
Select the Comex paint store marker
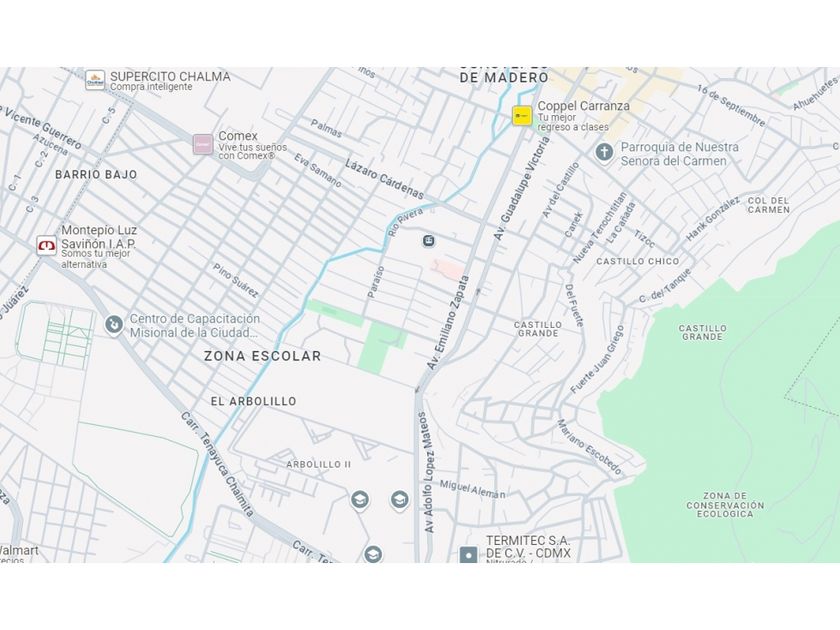click(203, 144)
